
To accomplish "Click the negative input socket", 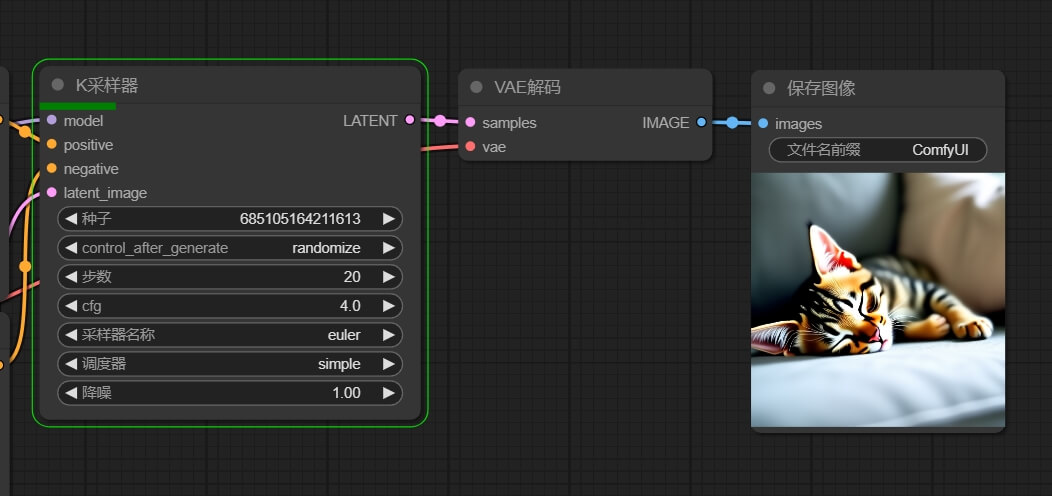I will [x=52, y=168].
